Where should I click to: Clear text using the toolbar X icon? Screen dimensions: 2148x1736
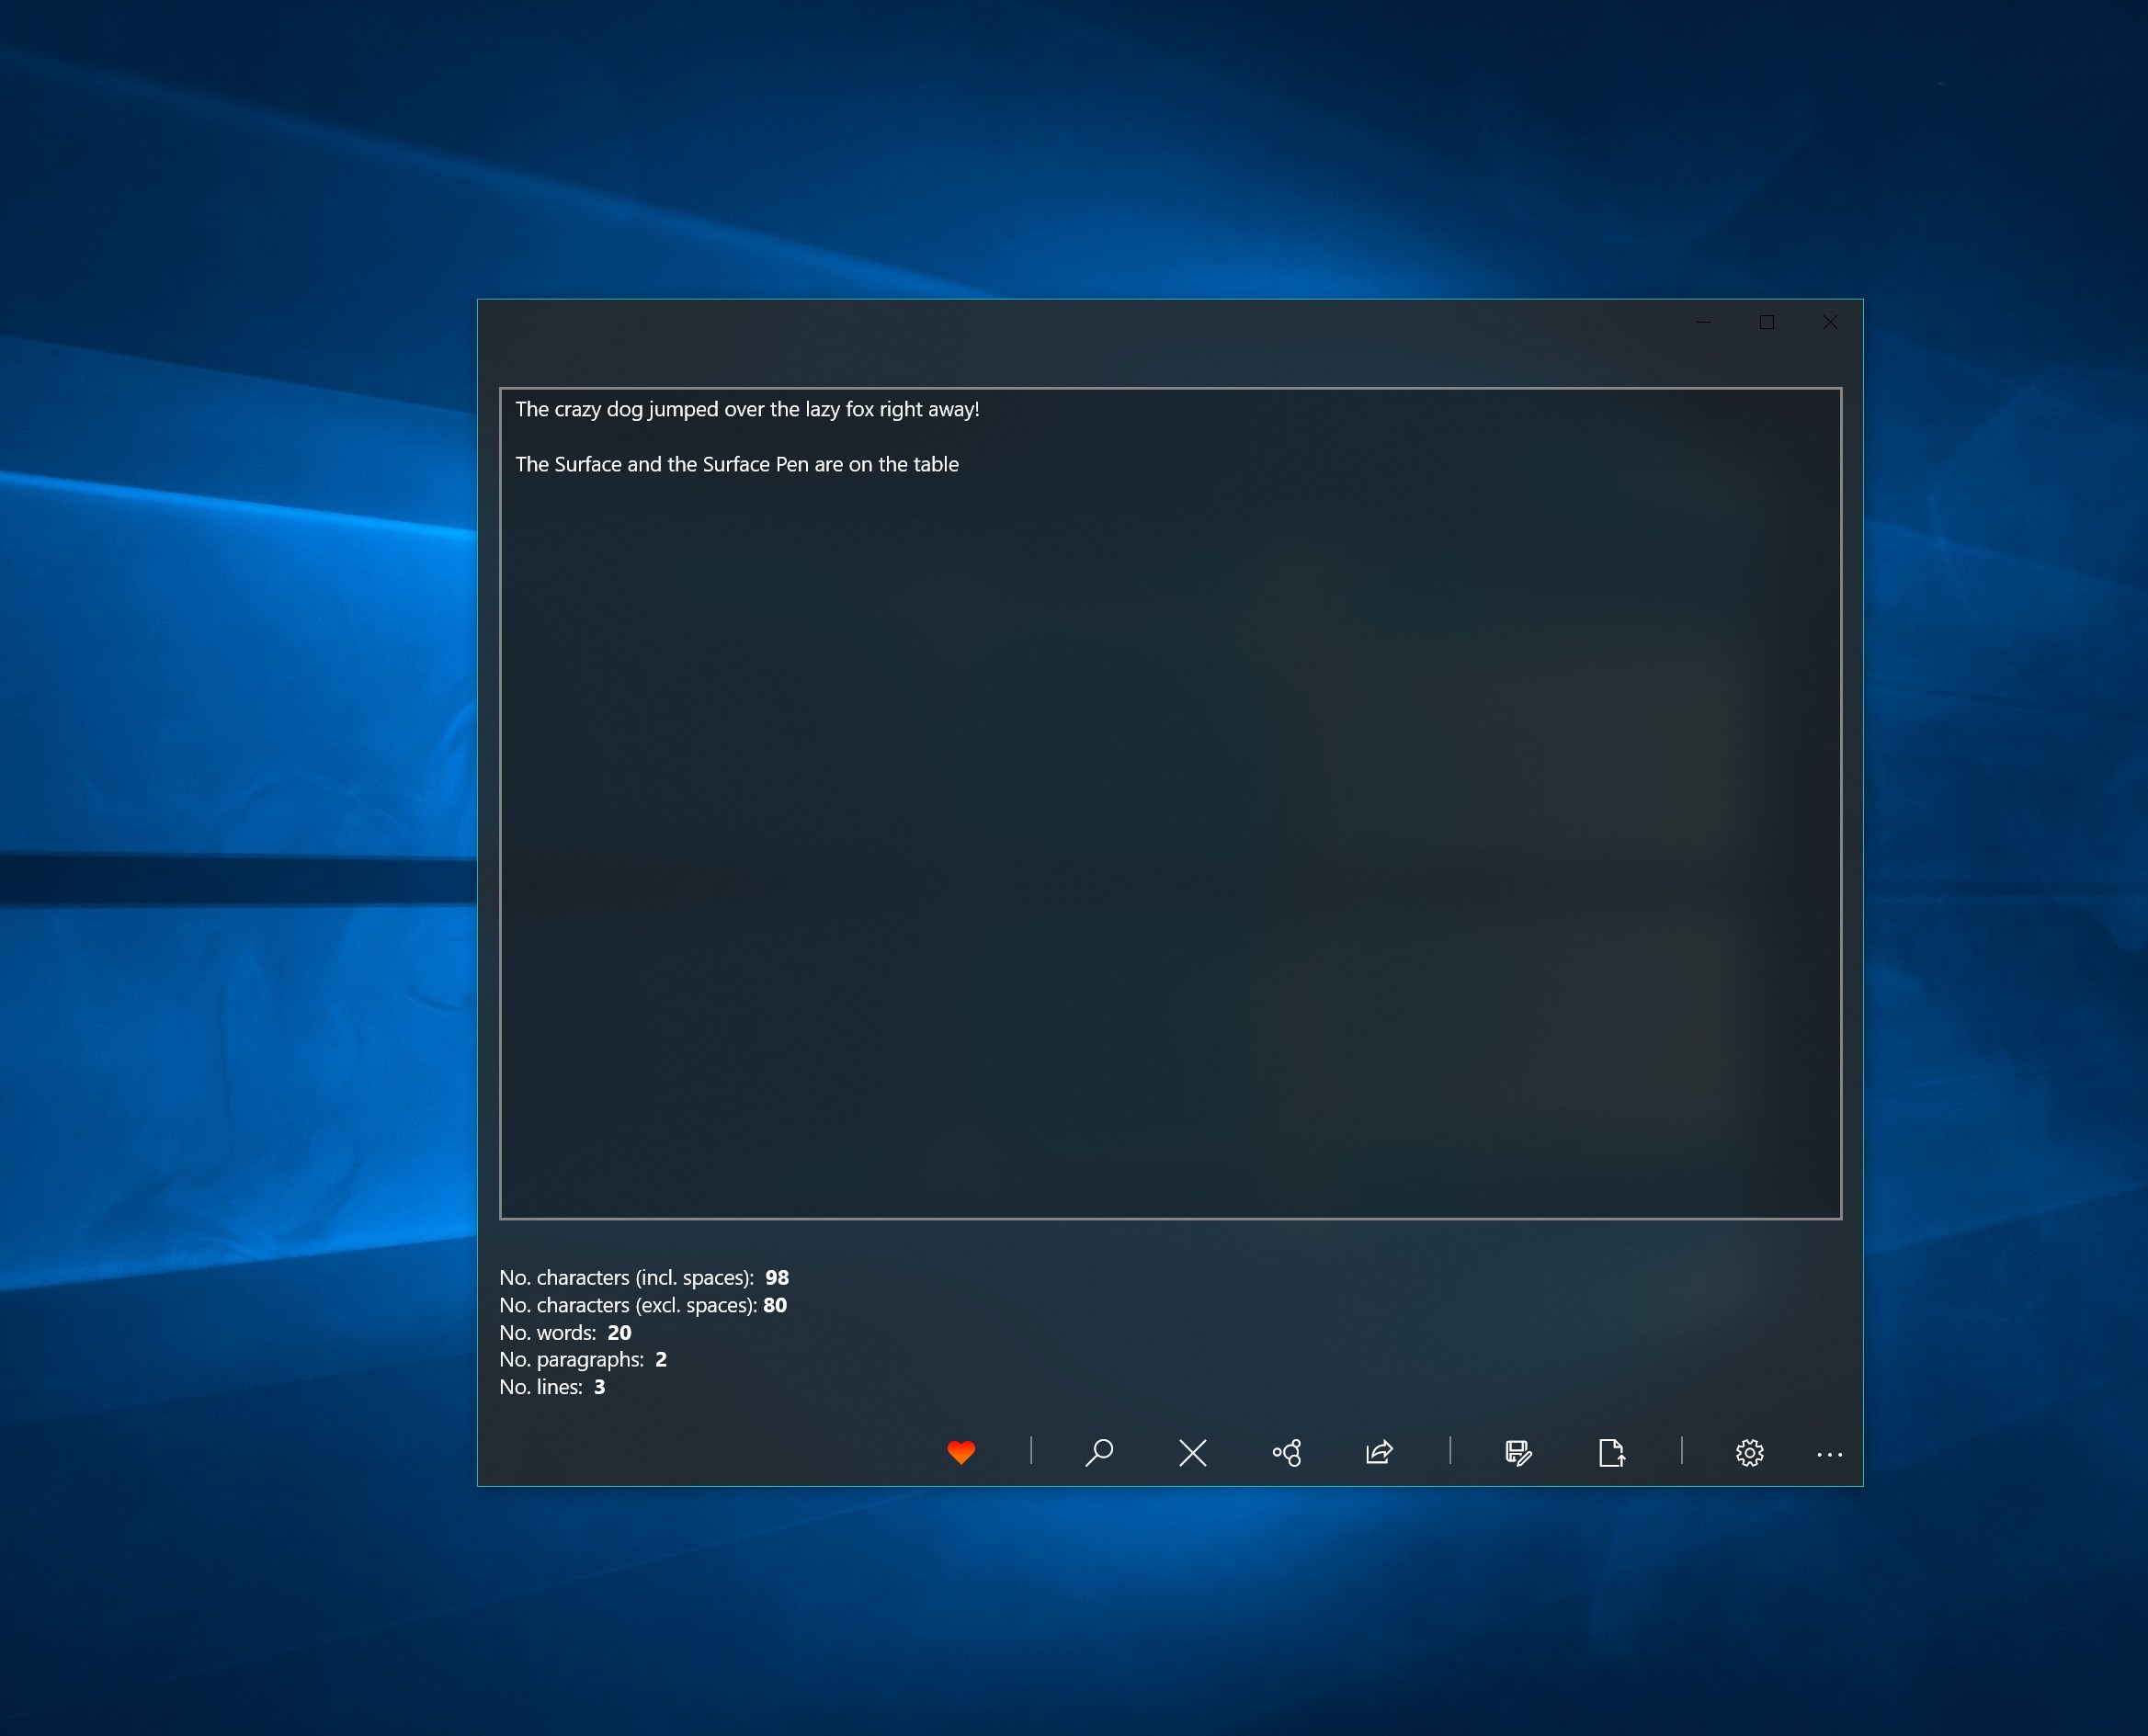click(x=1192, y=1452)
